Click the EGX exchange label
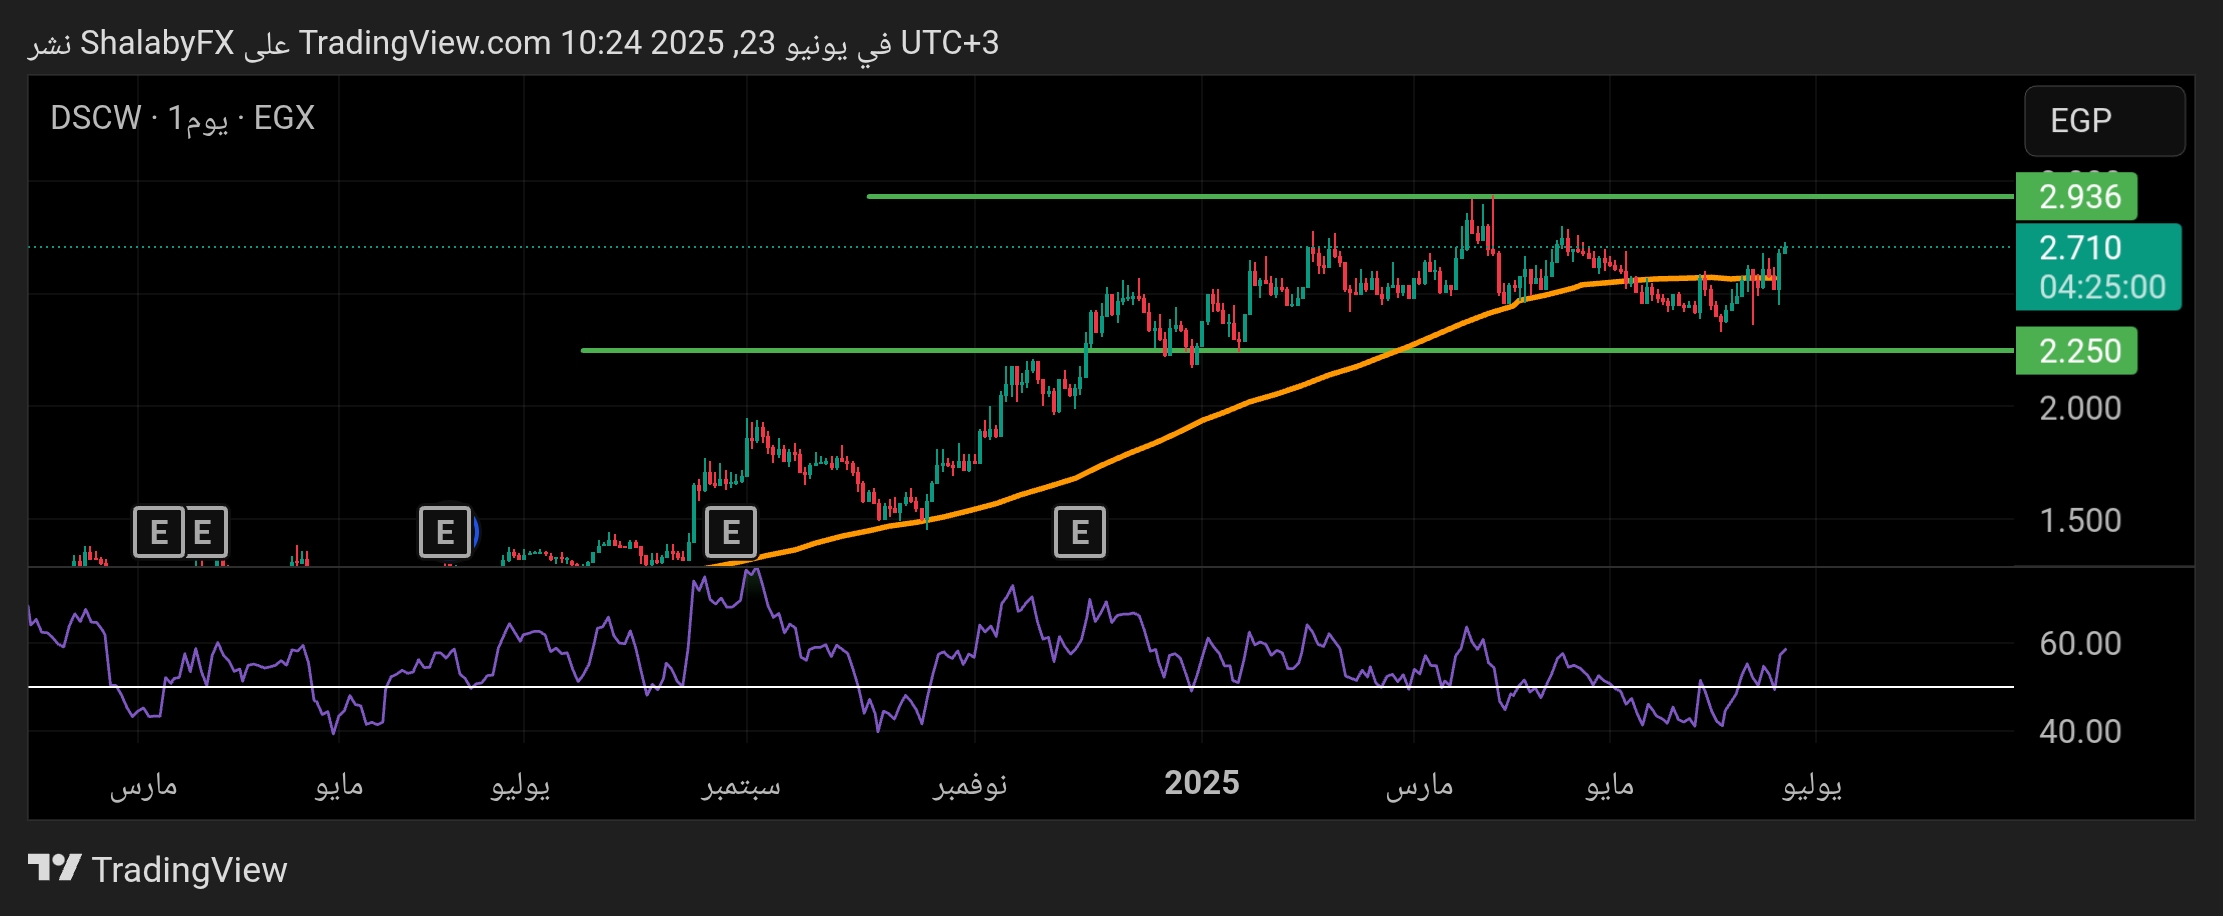The image size is (2223, 916). [x=284, y=118]
